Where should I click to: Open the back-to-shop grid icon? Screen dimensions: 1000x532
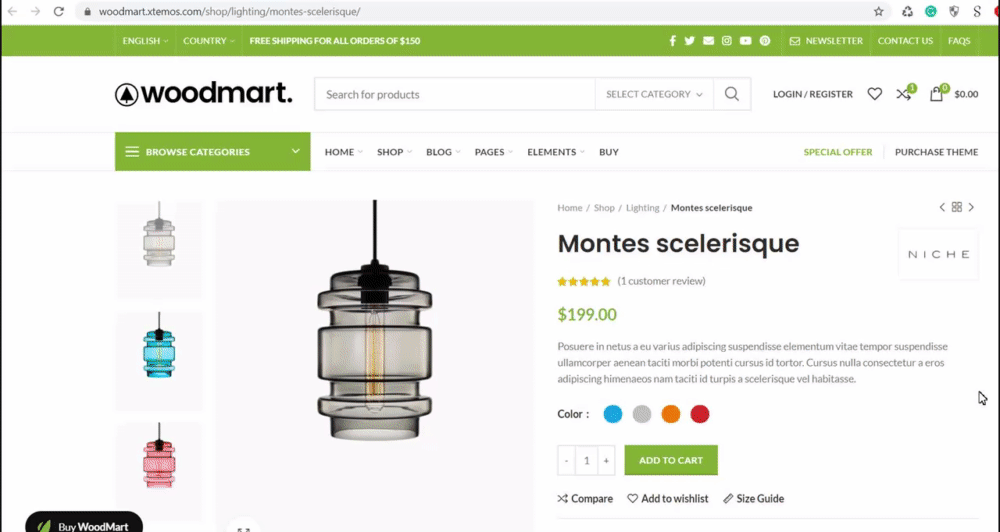coord(957,207)
